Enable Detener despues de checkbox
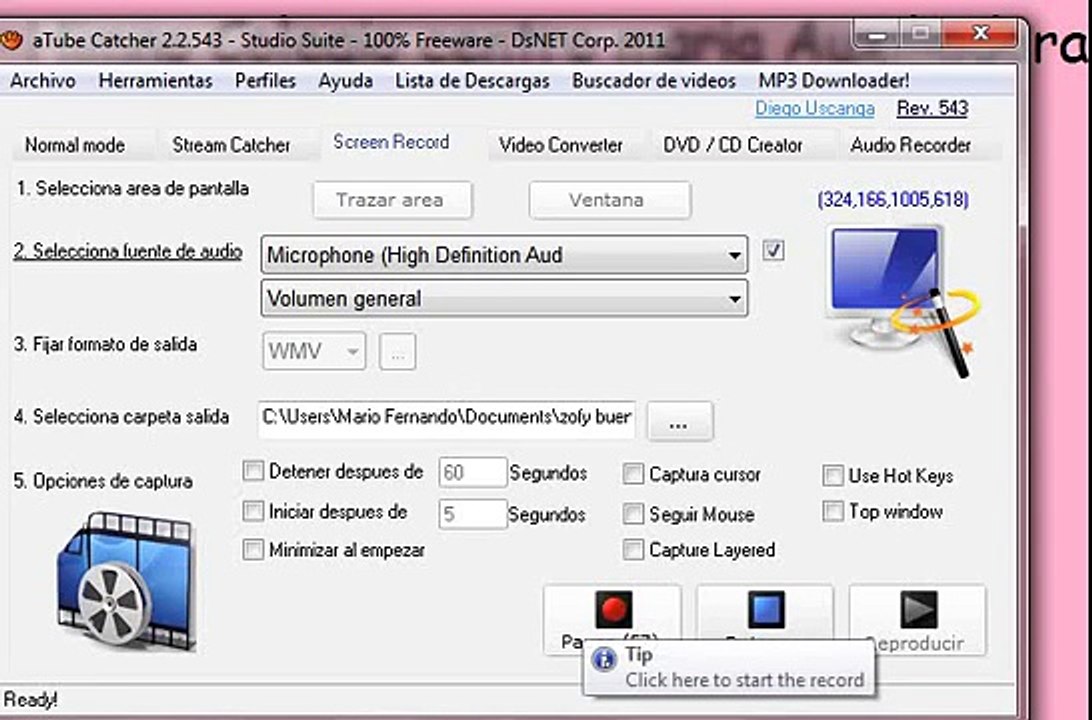 point(253,471)
